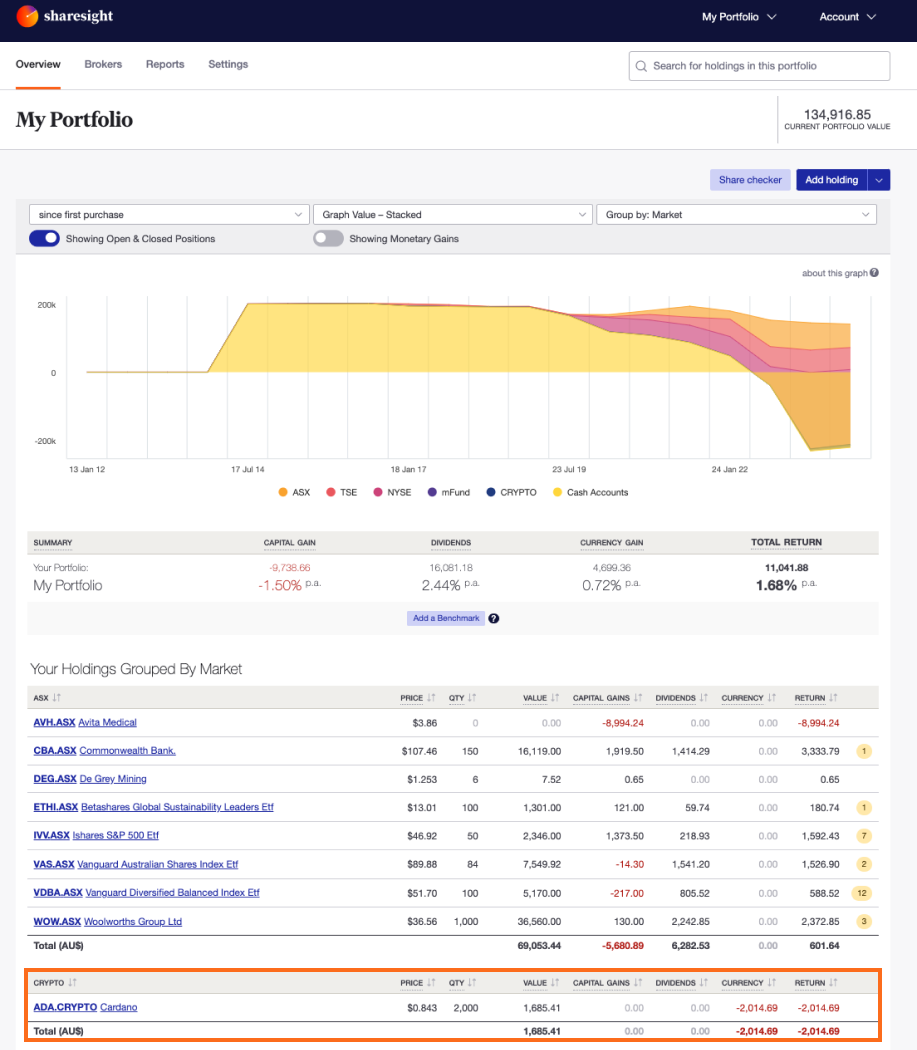This screenshot has height=1050, width=917.
Task: Click the Cash Accounts yellow legend dot
Action: click(557, 492)
